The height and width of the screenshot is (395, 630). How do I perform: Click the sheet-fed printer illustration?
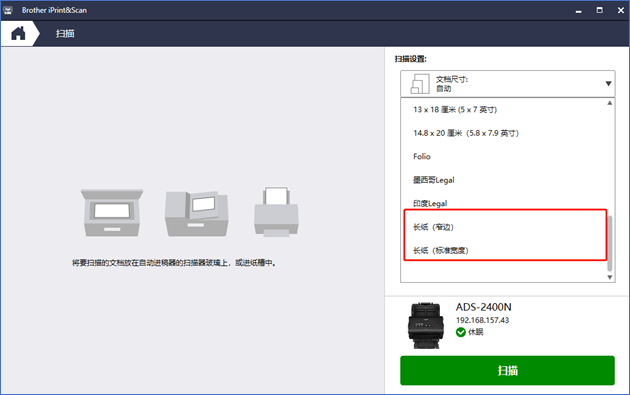[276, 211]
